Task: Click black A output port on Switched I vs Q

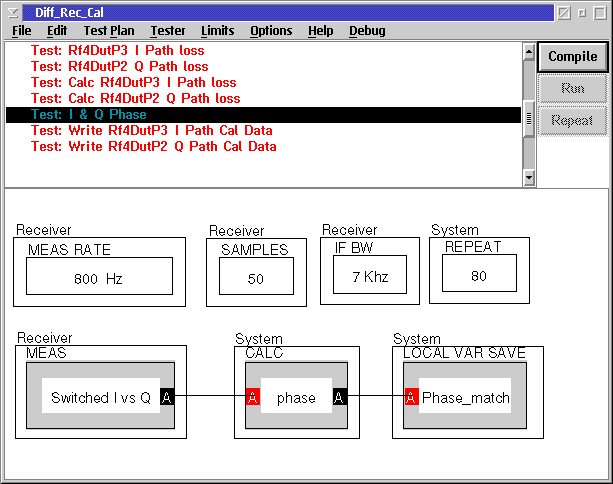Action: point(167,396)
